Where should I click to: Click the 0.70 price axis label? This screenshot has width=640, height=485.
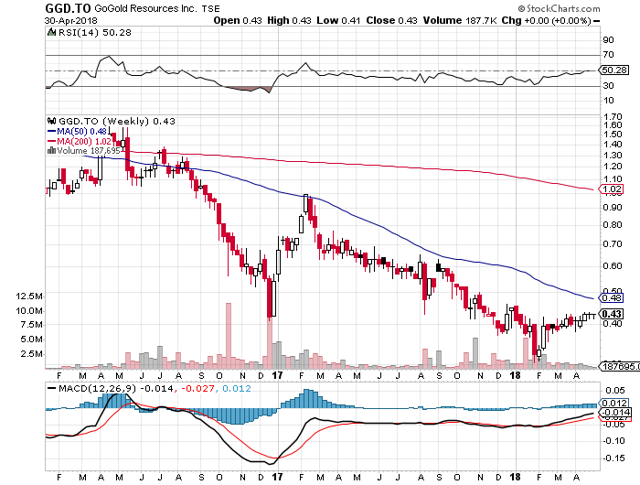pos(612,244)
